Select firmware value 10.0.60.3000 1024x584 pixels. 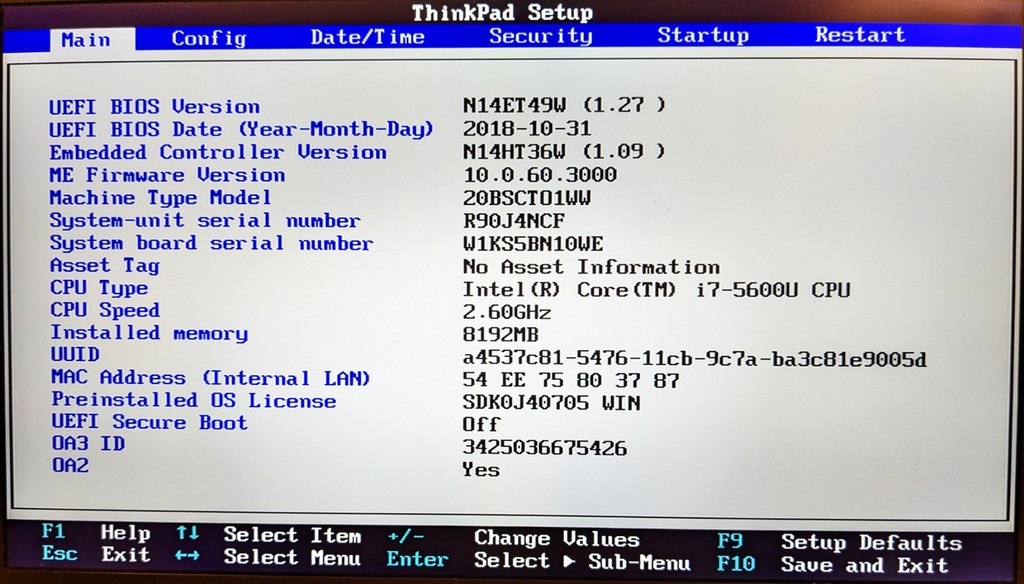pyautogui.click(x=540, y=174)
